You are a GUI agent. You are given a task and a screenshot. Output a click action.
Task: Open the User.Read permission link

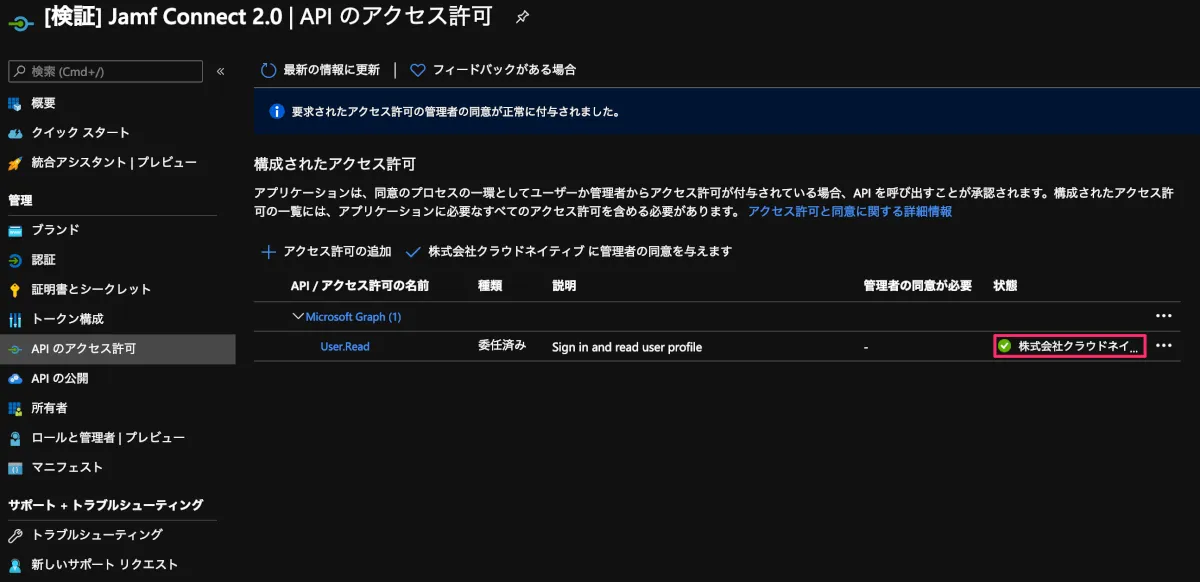(345, 347)
